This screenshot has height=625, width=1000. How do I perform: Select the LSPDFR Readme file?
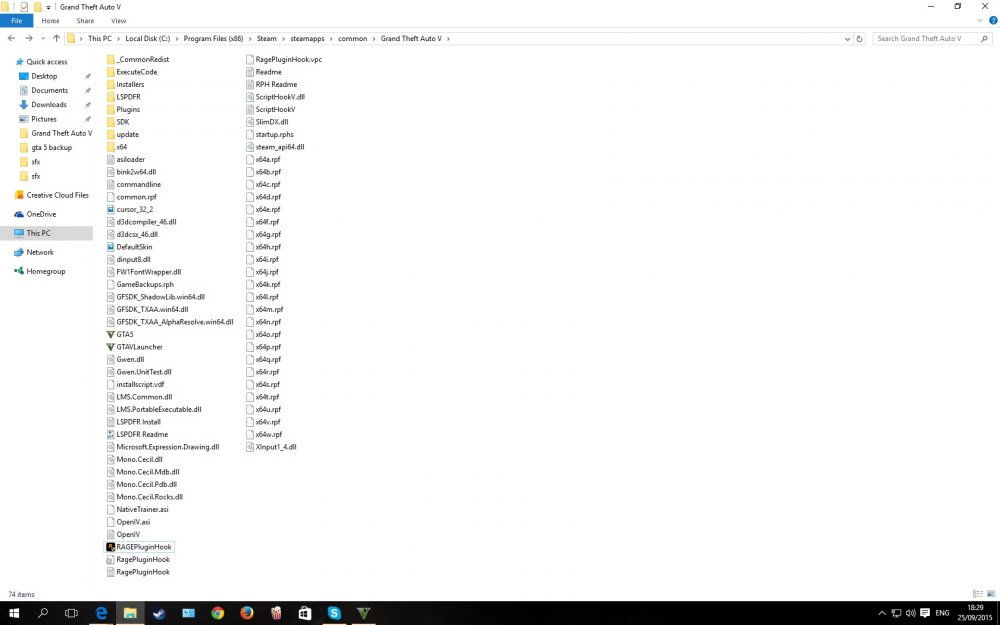pyautogui.click(x=137, y=434)
